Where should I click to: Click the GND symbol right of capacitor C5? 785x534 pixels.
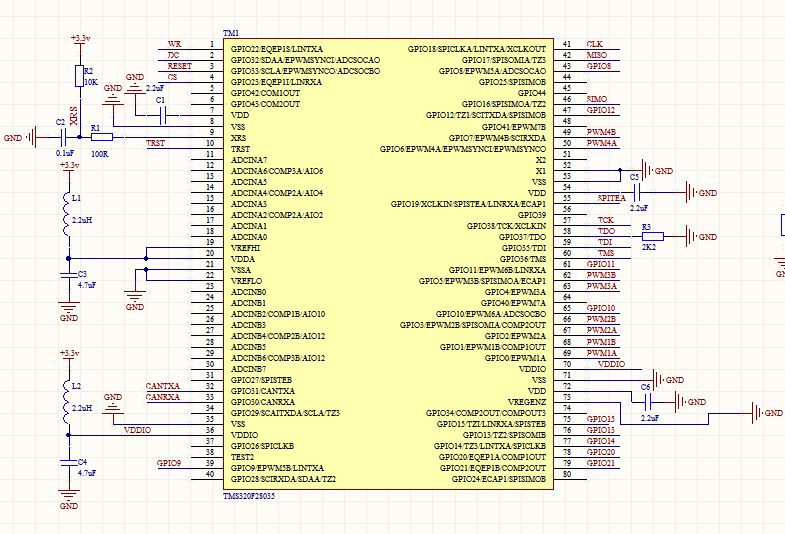coord(701,192)
